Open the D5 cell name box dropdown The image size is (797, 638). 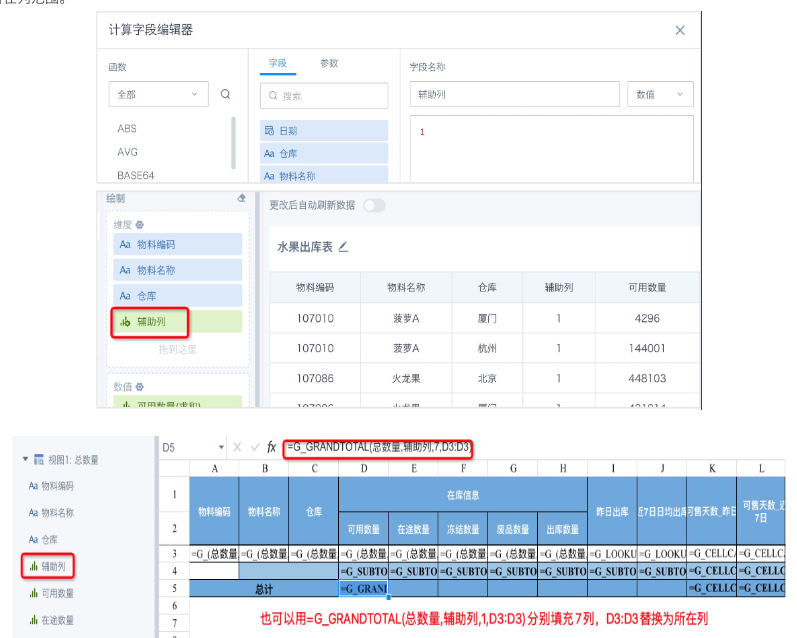point(221,447)
